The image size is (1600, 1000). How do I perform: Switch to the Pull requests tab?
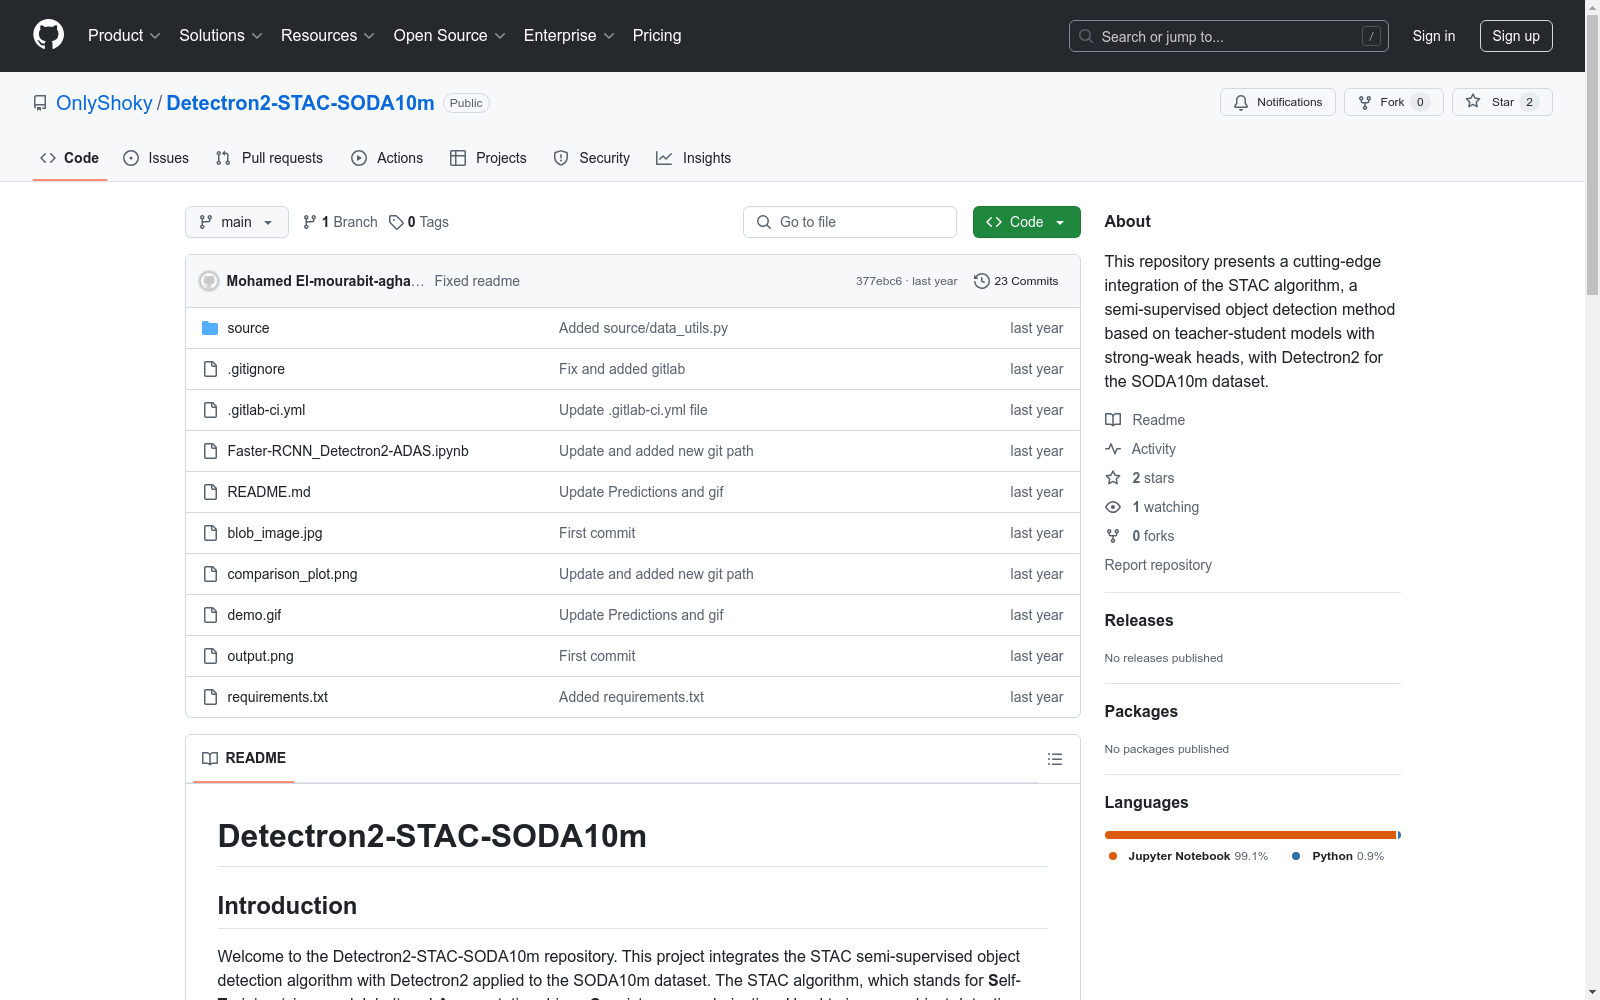point(269,158)
